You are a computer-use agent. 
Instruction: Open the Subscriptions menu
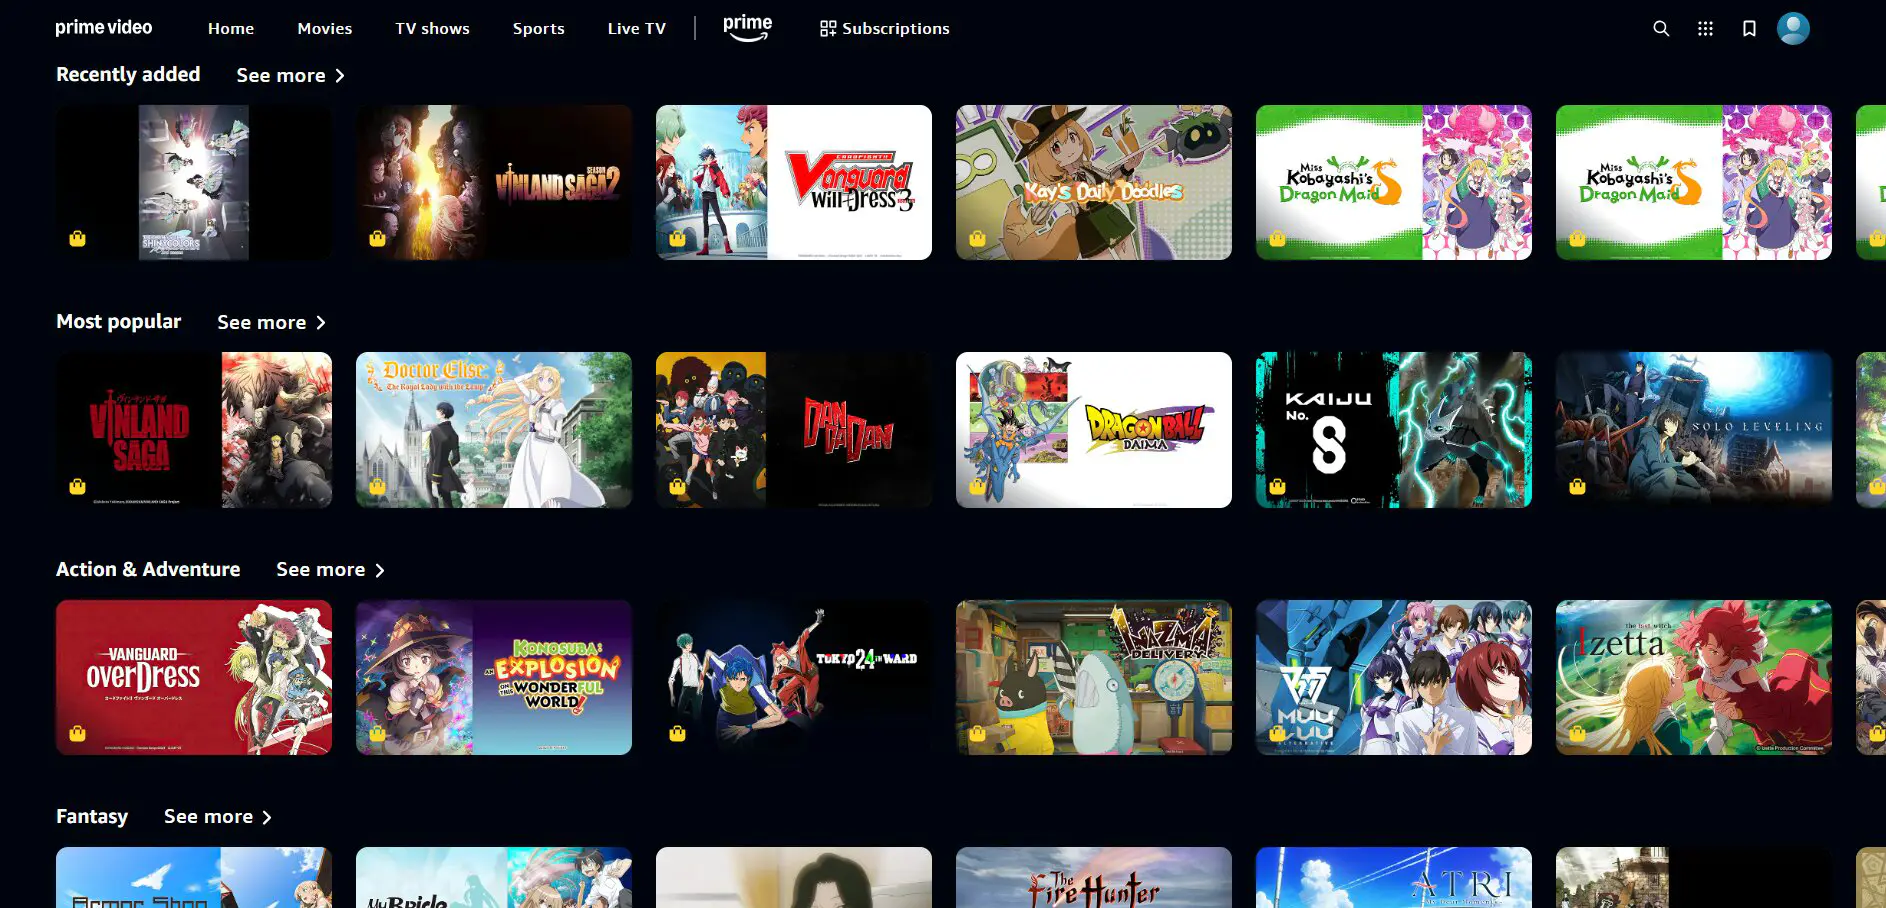(884, 29)
